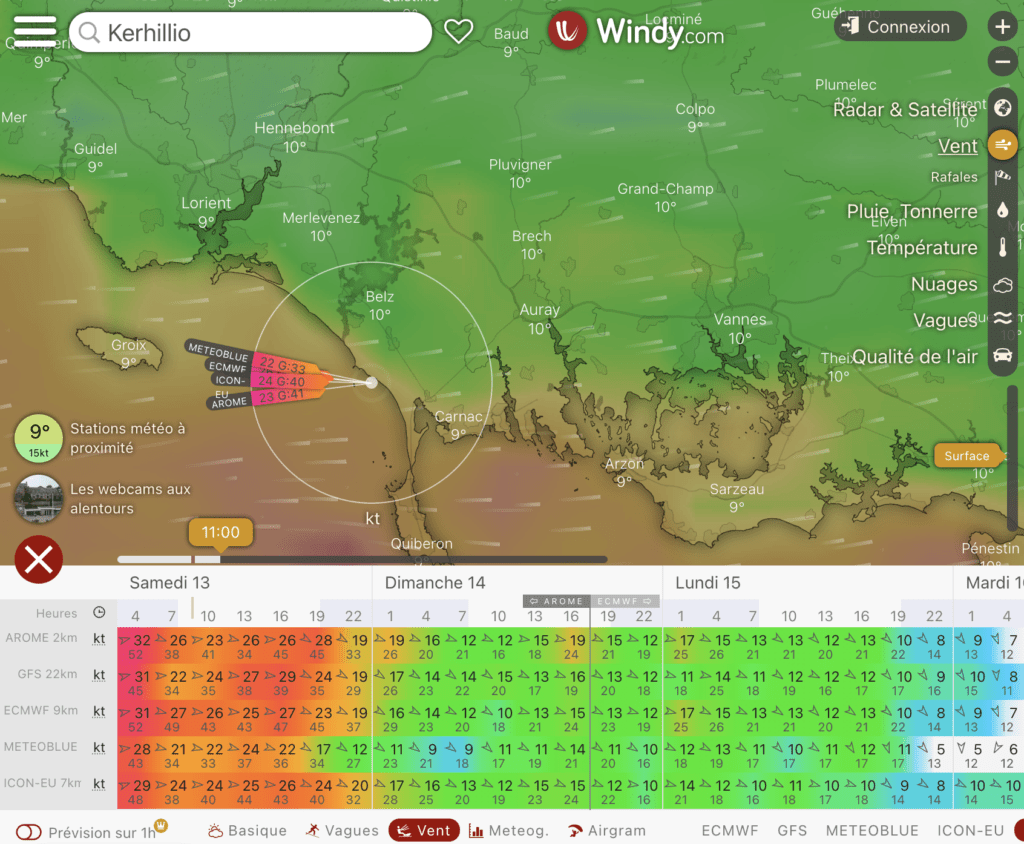This screenshot has height=844, width=1024.
Task: Click the Windy.com logo
Action: (x=636, y=31)
